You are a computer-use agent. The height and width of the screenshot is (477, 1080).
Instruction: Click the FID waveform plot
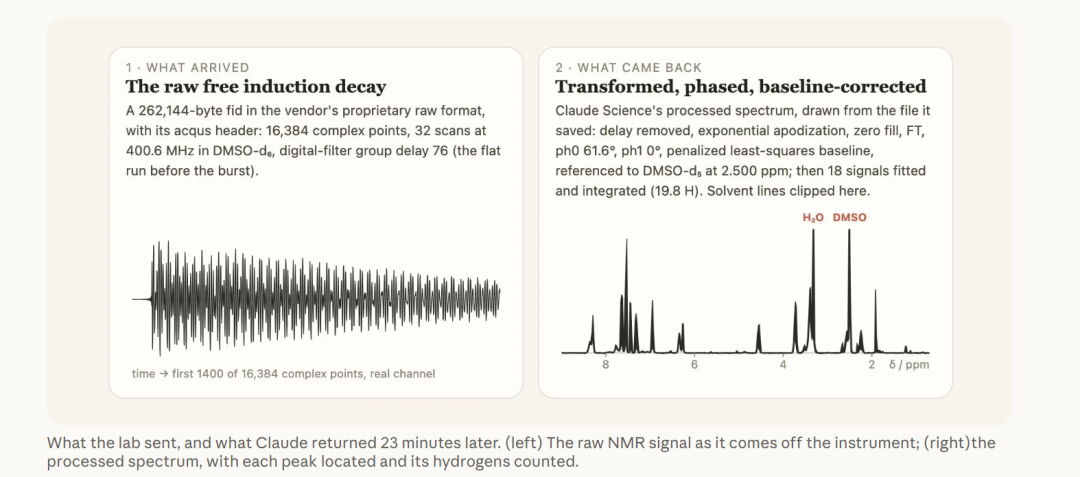click(315, 298)
